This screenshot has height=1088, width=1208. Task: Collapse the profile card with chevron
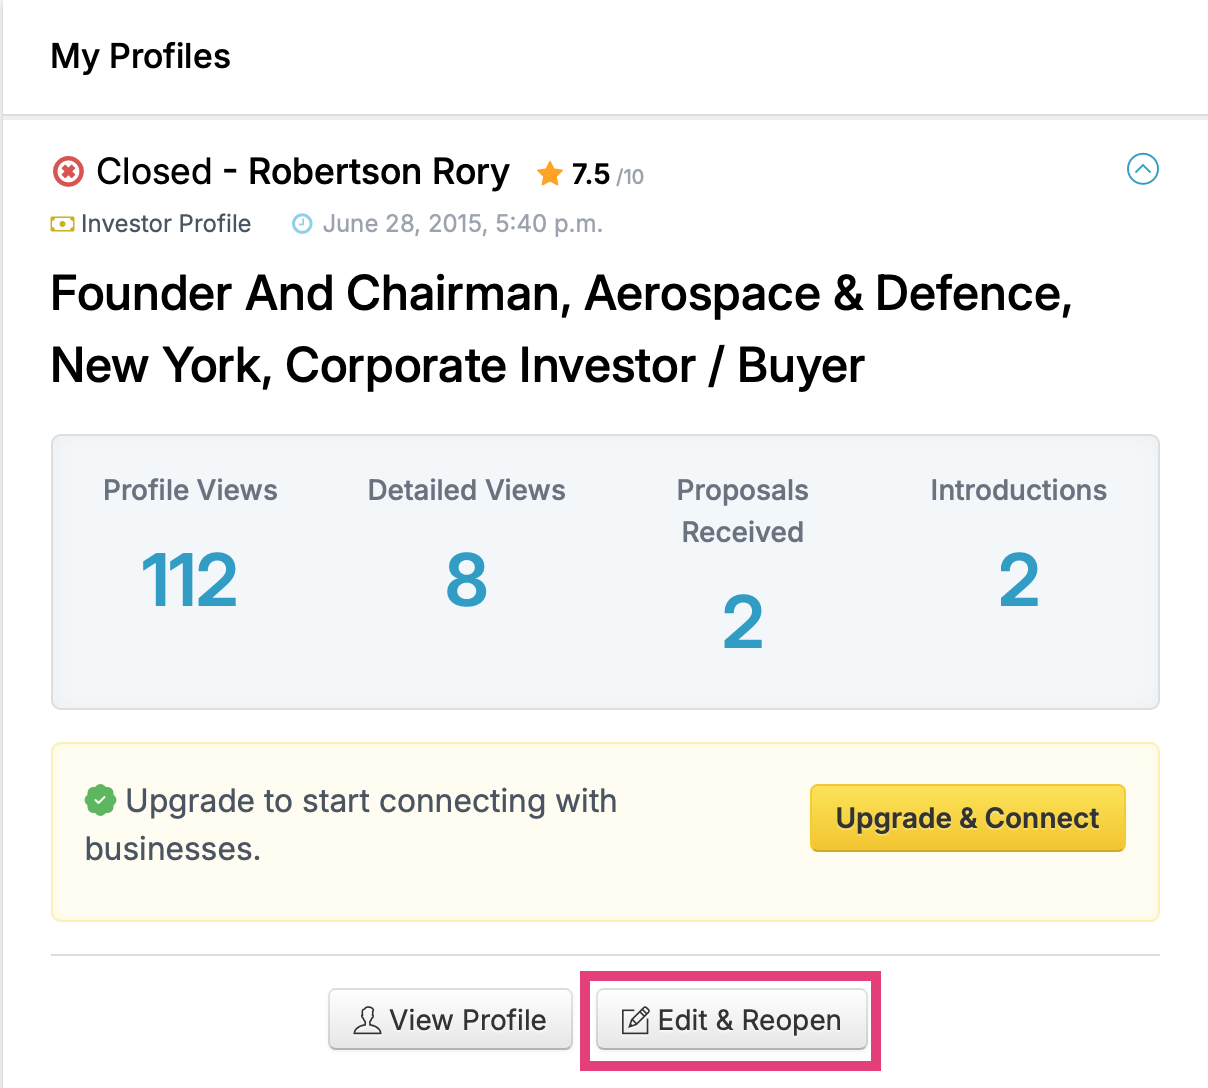(1142, 169)
